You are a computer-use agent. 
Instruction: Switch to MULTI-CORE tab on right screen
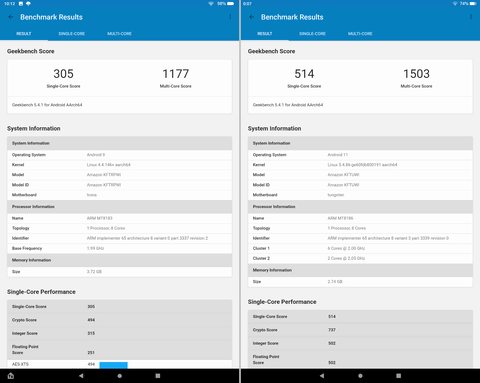point(360,34)
